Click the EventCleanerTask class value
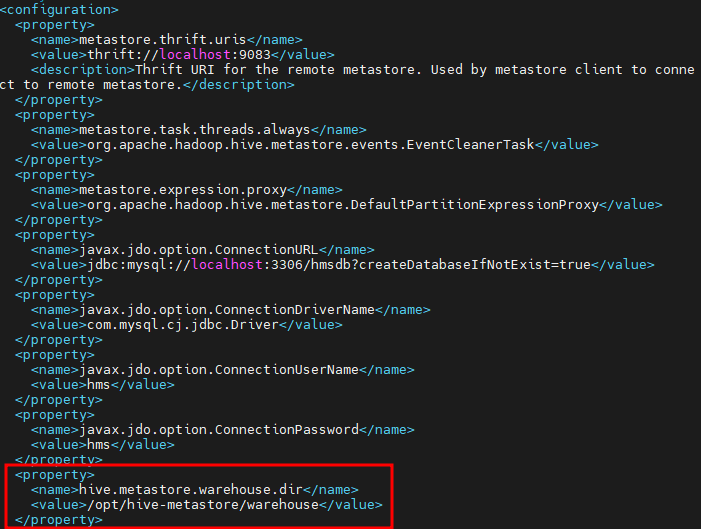Screen dimensions: 701x529 coord(311,145)
